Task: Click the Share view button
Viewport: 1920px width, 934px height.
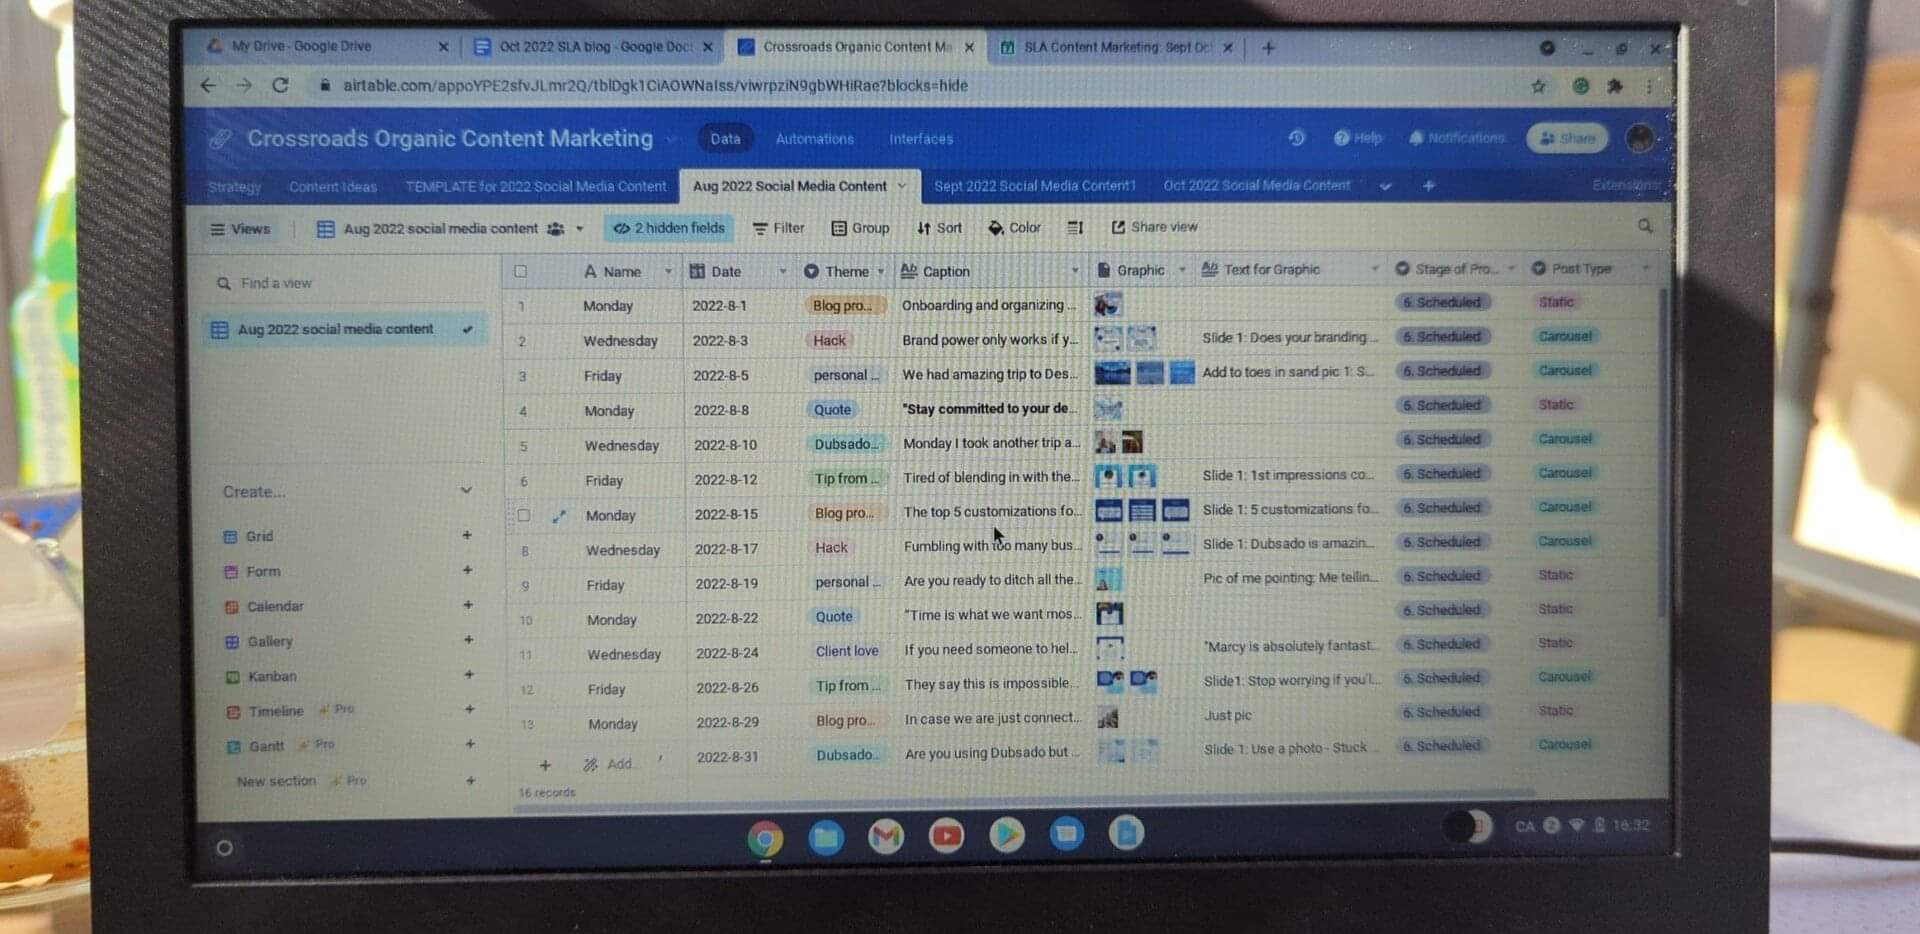Action: [1154, 227]
